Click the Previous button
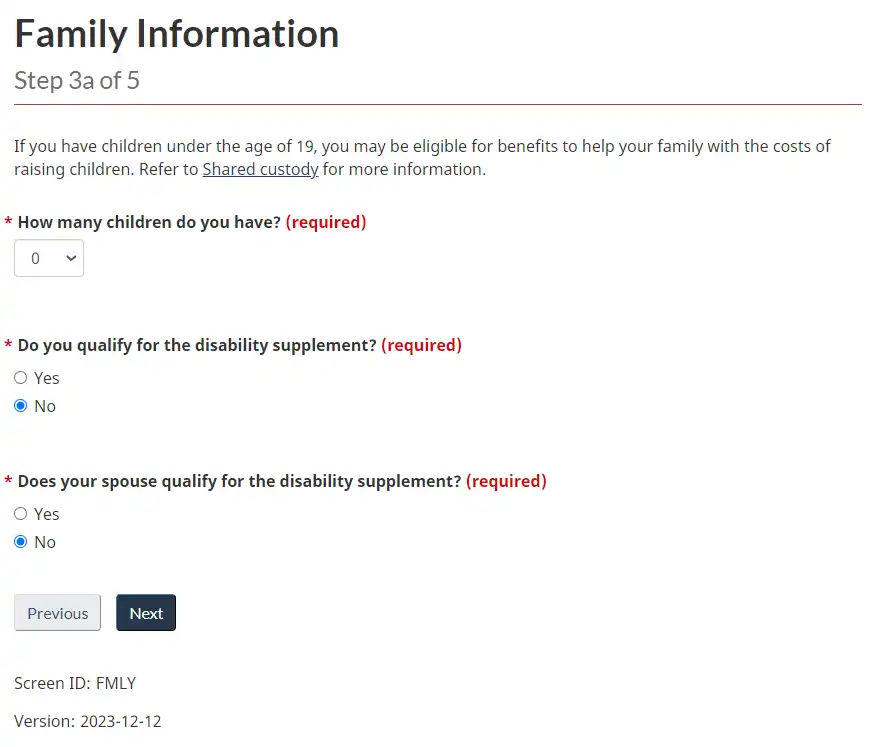Image resolution: width=891 pixels, height=747 pixels. point(57,613)
